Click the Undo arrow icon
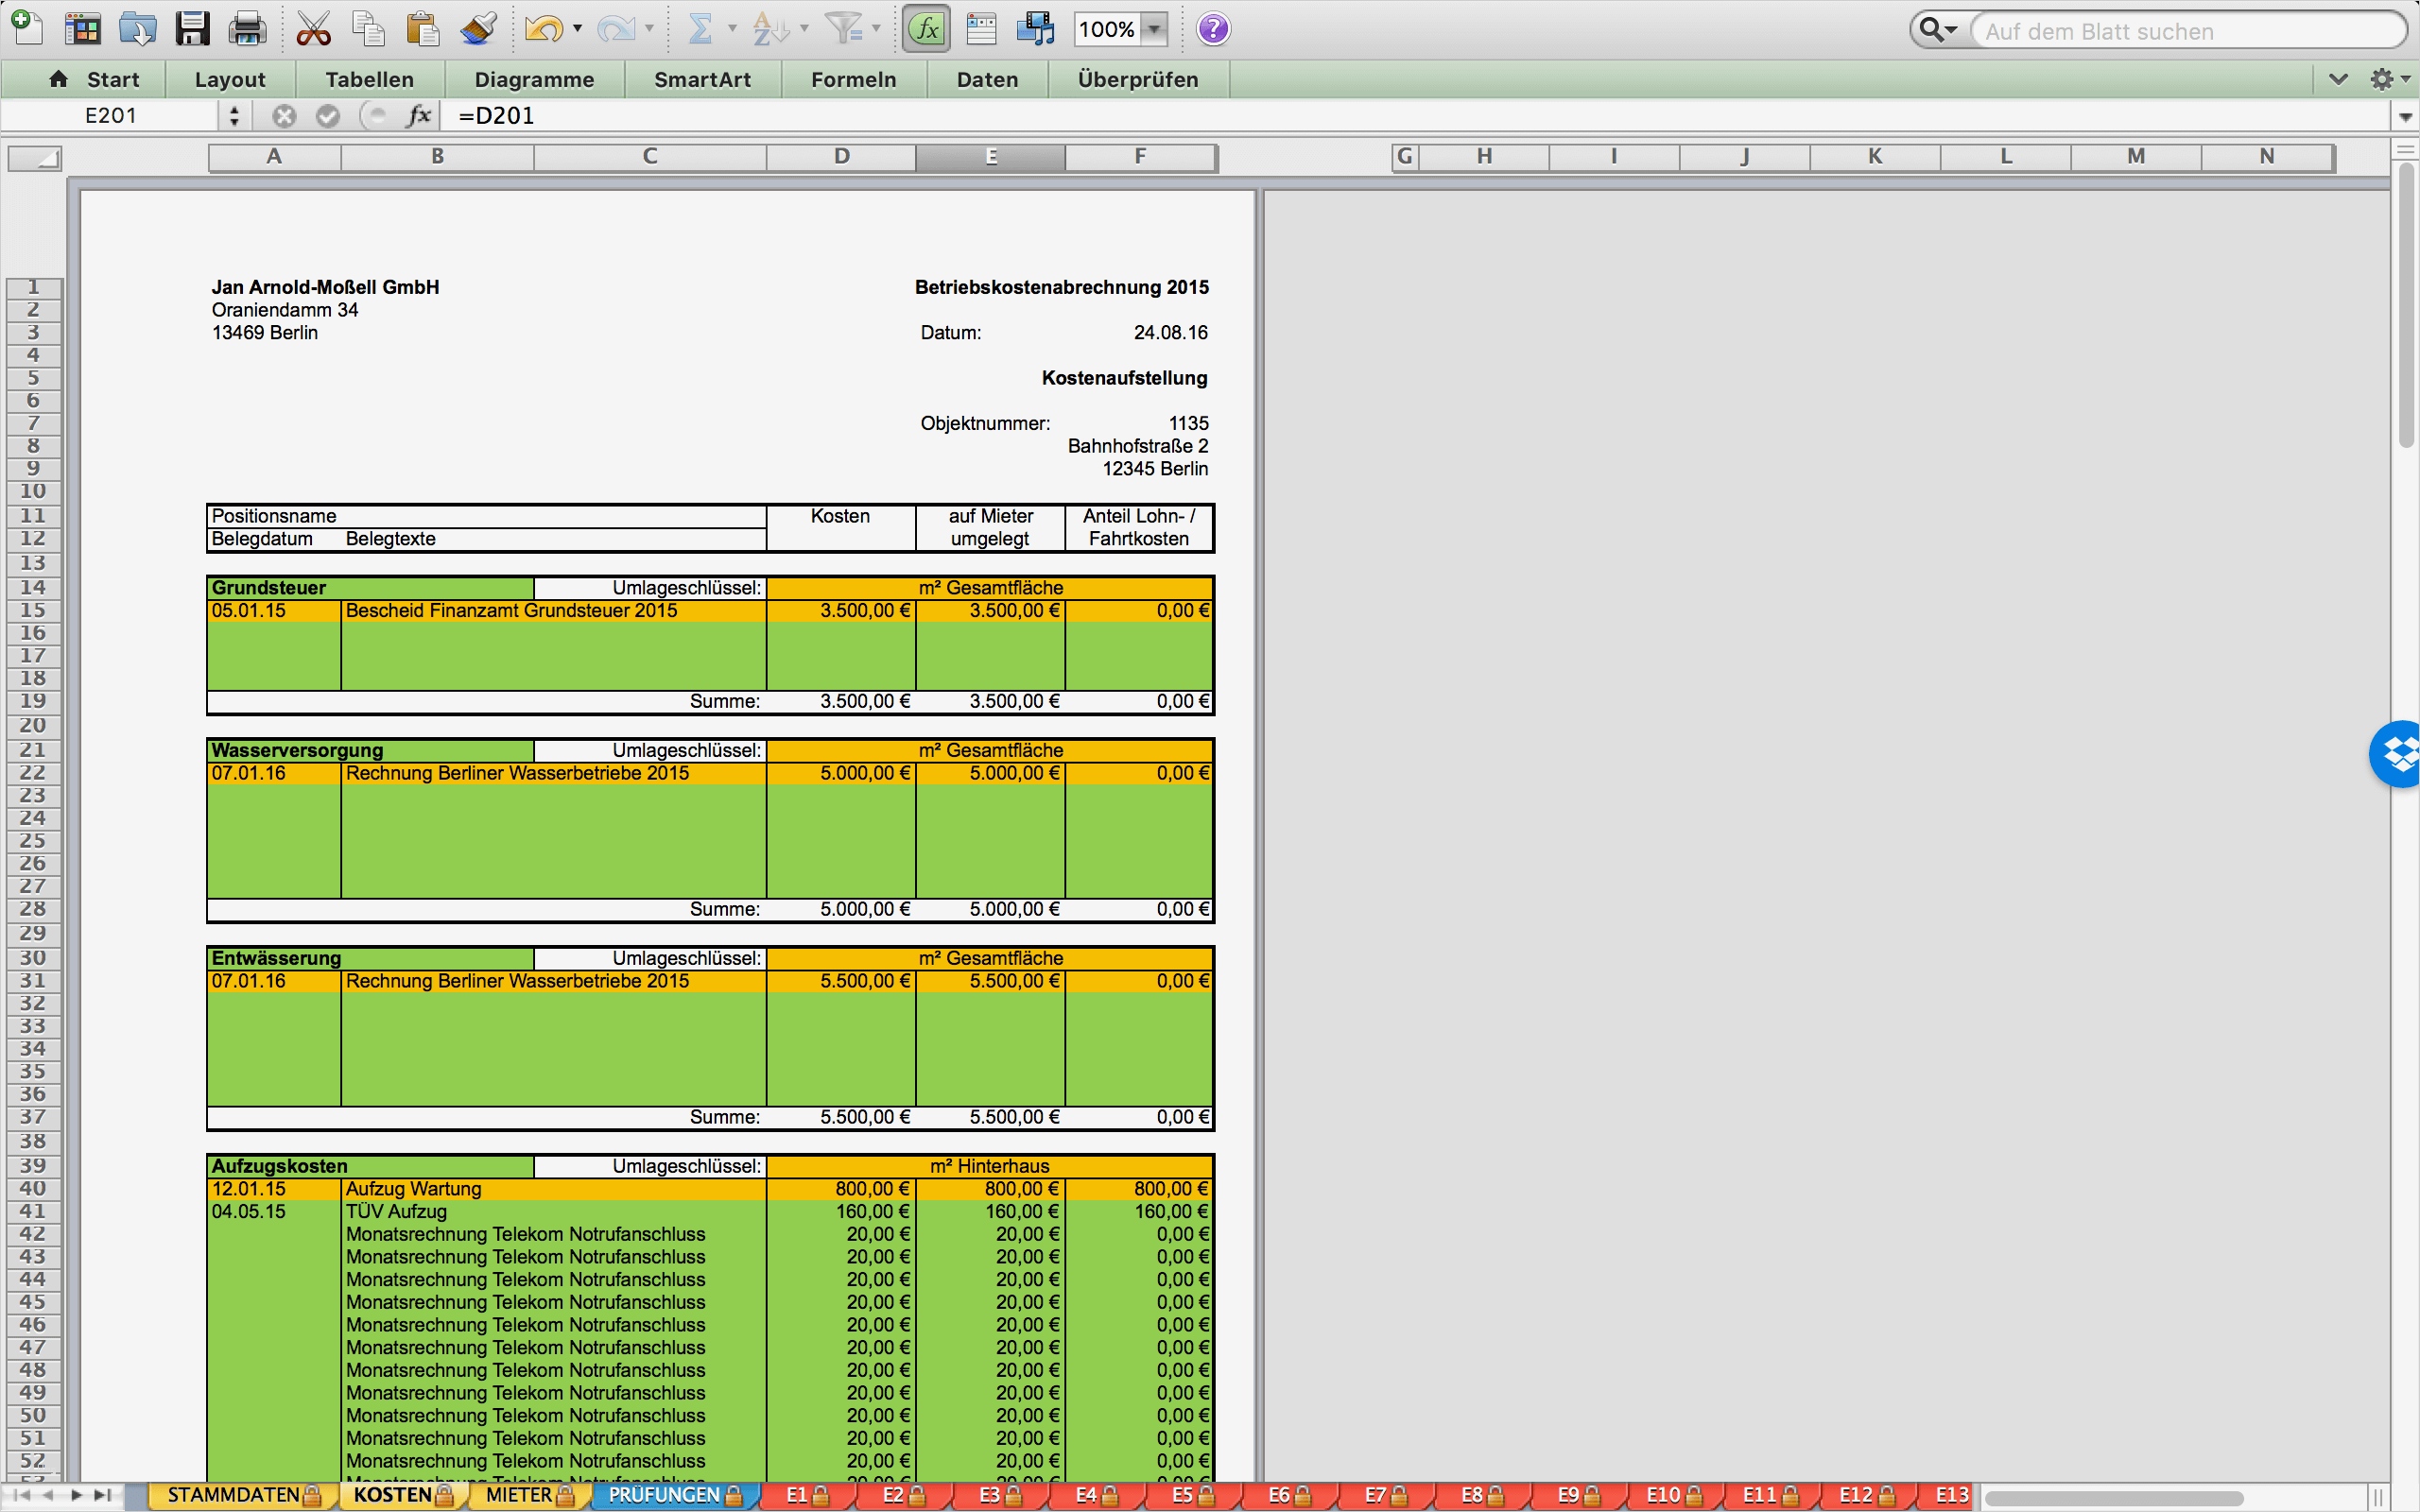The width and height of the screenshot is (2420, 1512). [547, 29]
